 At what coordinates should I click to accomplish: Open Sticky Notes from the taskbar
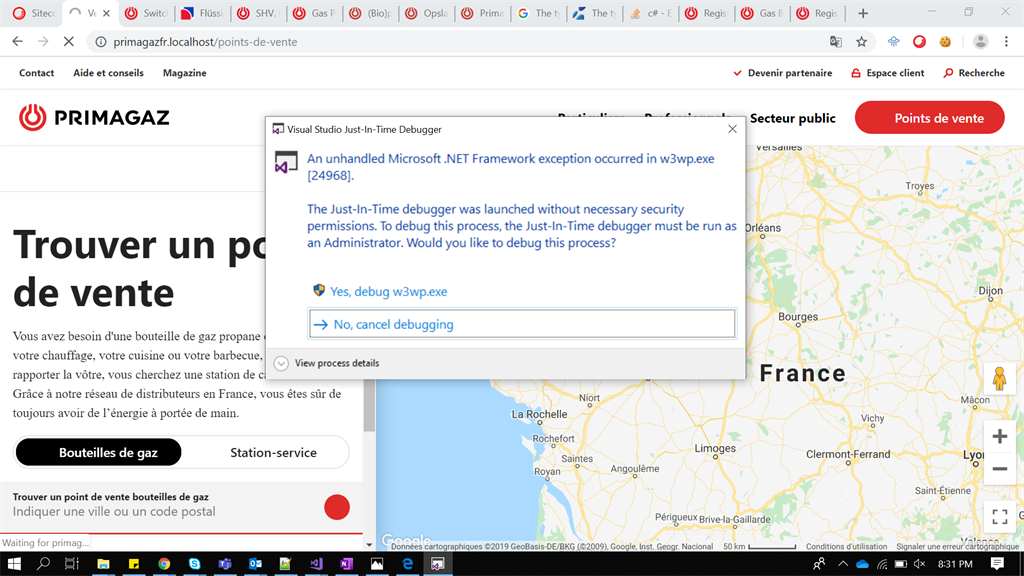[x=134, y=564]
